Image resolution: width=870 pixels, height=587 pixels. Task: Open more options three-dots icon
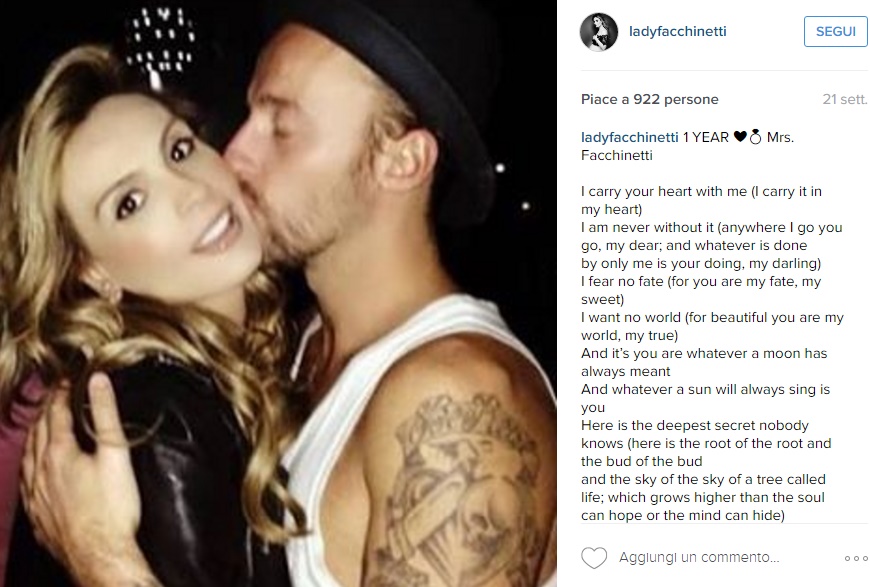pyautogui.click(x=856, y=558)
